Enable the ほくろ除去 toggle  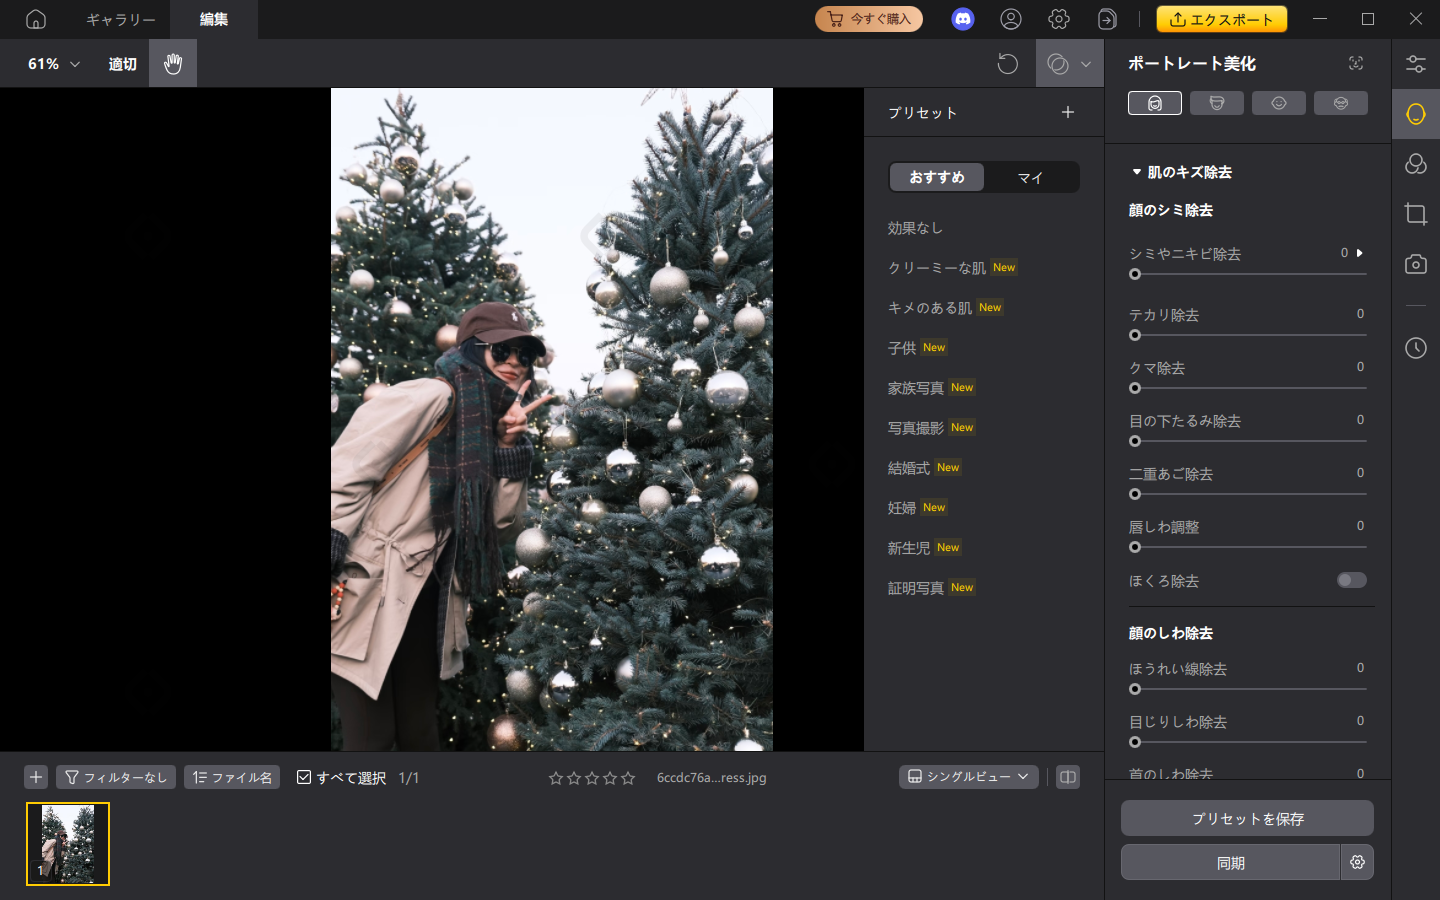click(x=1351, y=580)
